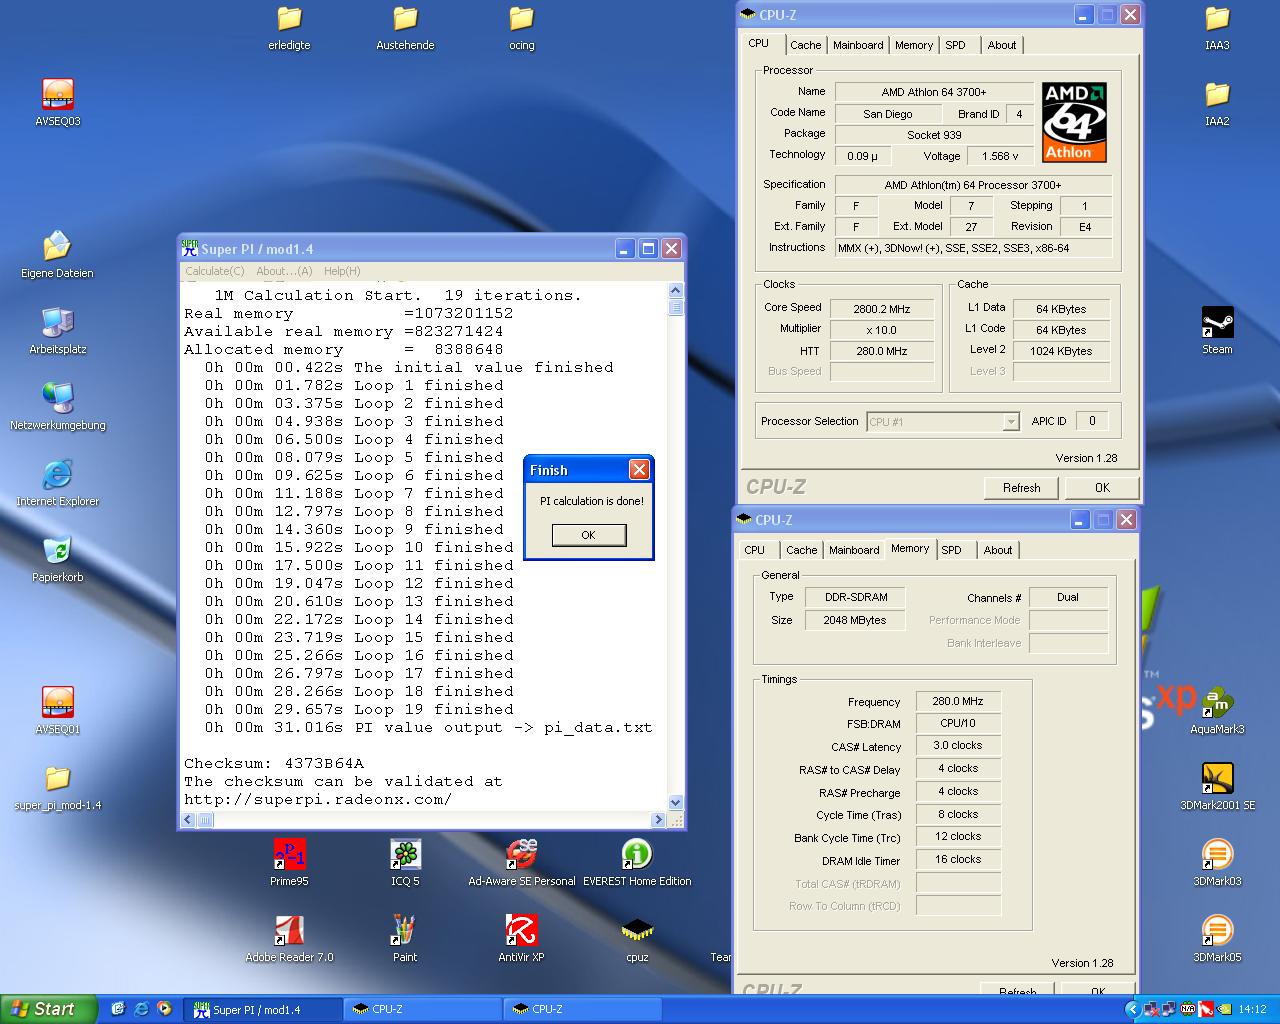This screenshot has width=1280, height=1024.
Task: Launch Internet Explorer desktop icon
Action: (x=58, y=483)
